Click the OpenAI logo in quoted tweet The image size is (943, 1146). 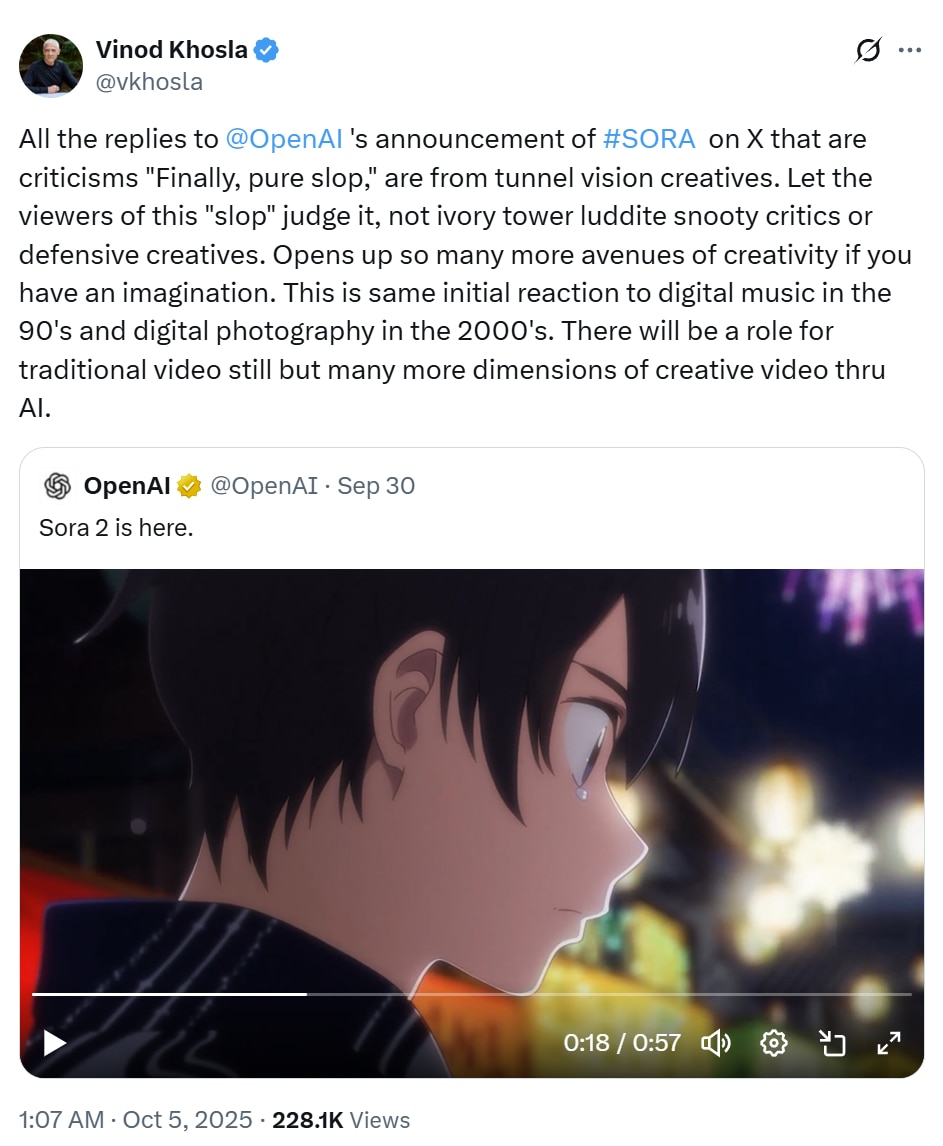(x=58, y=486)
